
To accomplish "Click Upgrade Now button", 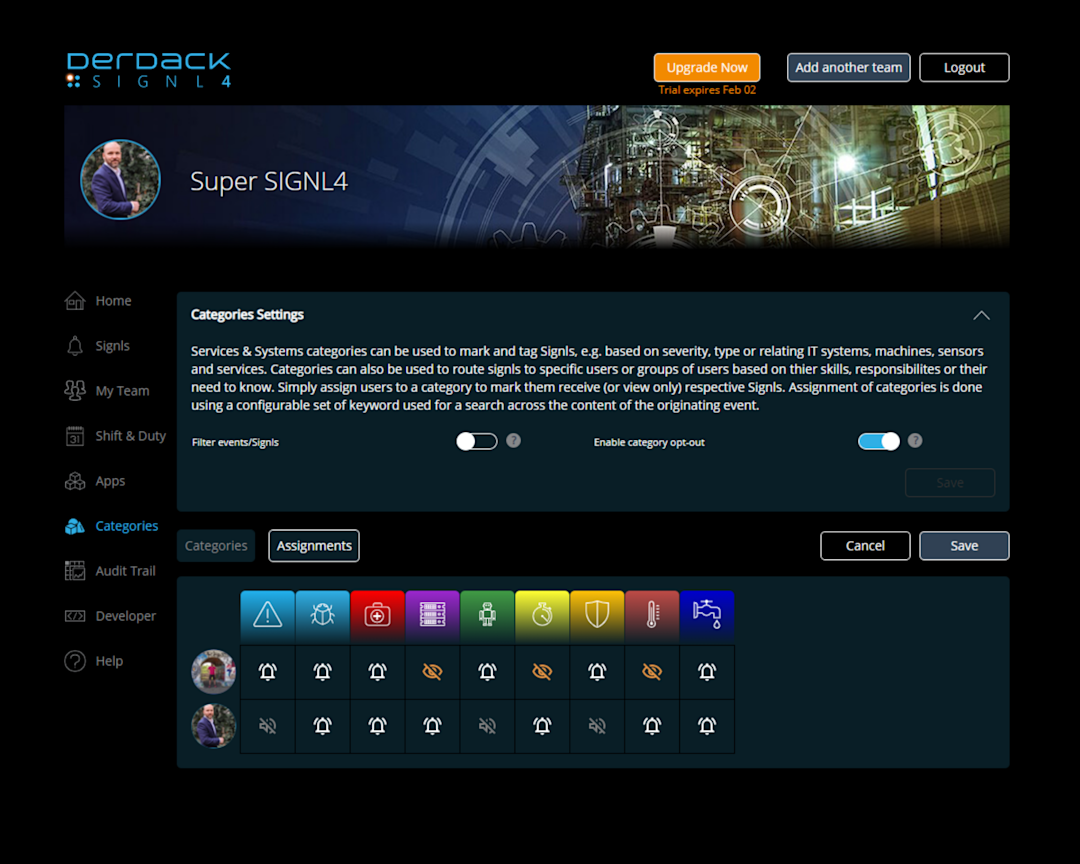I will (x=707, y=68).
